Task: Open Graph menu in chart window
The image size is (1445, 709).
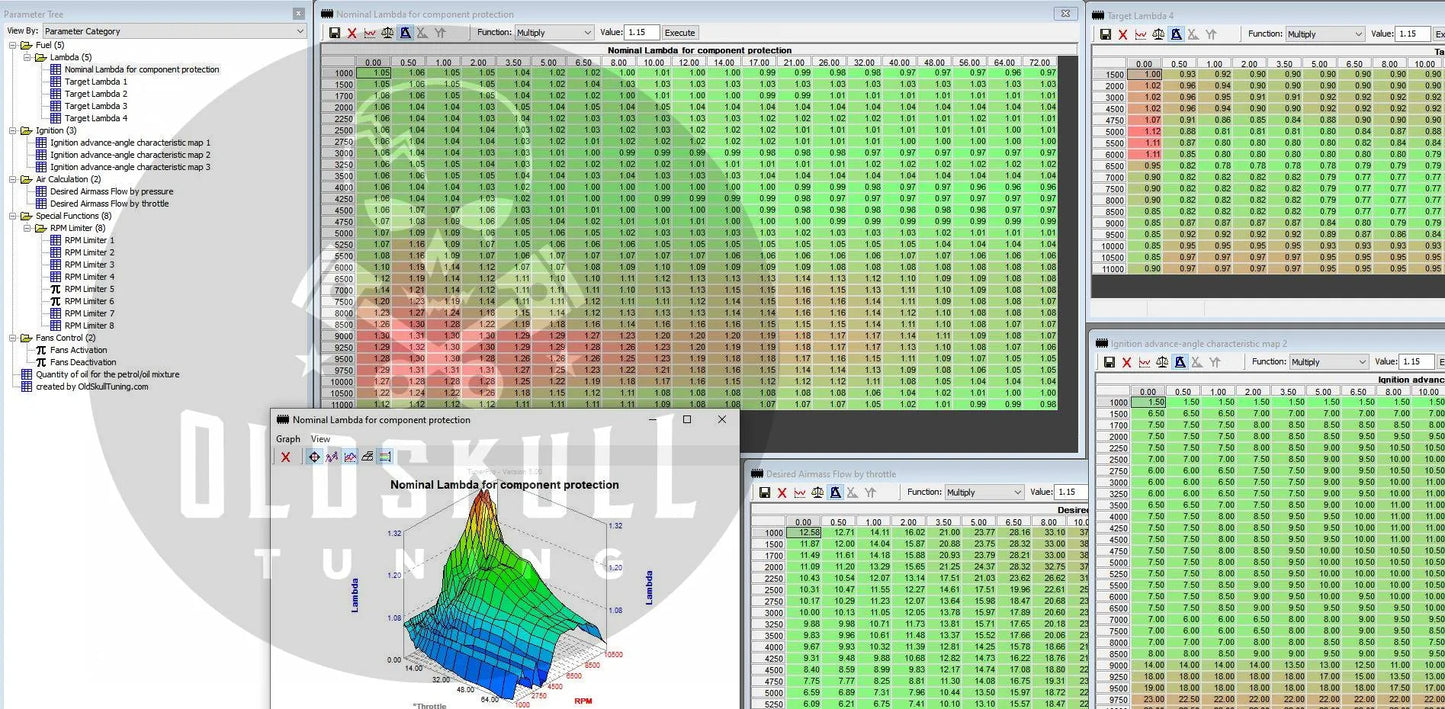Action: pyautogui.click(x=288, y=439)
